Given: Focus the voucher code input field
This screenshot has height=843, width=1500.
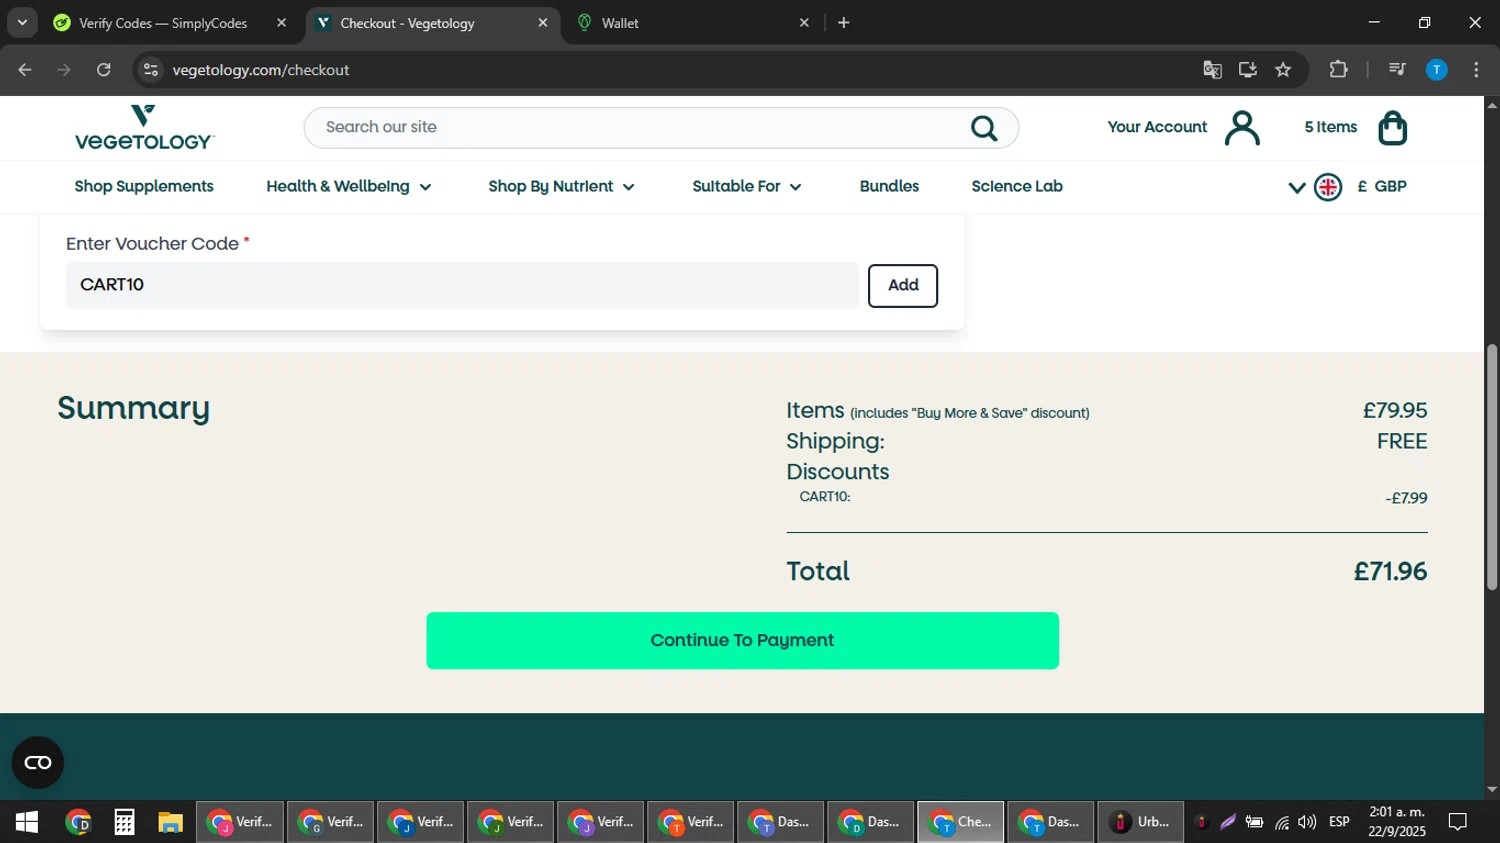Looking at the screenshot, I should (462, 286).
